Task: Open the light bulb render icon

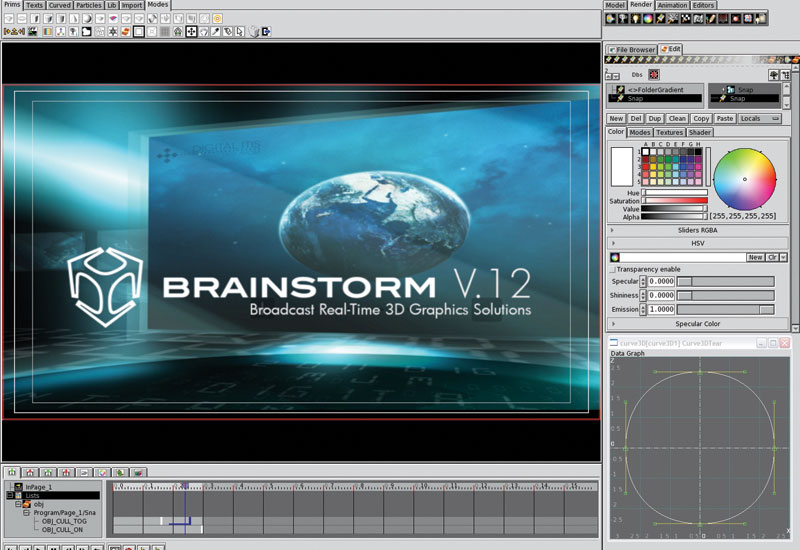Action: click(x=635, y=19)
